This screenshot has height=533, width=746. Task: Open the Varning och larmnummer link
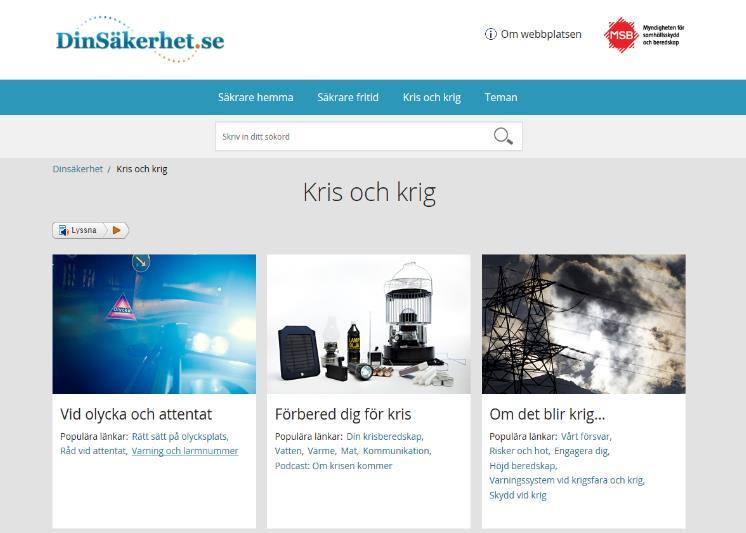click(x=185, y=451)
